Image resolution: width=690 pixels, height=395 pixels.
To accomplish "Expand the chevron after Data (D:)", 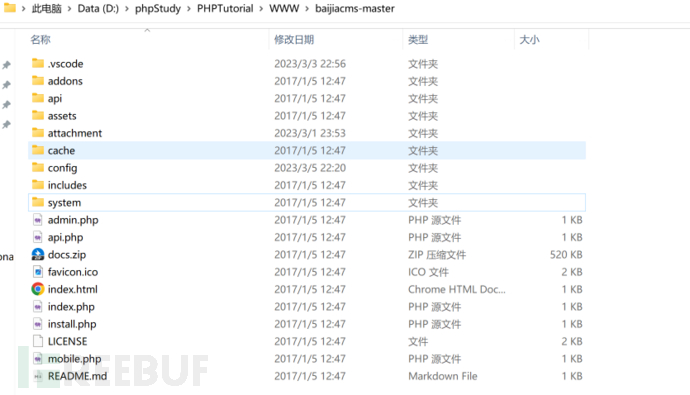I will [127, 9].
